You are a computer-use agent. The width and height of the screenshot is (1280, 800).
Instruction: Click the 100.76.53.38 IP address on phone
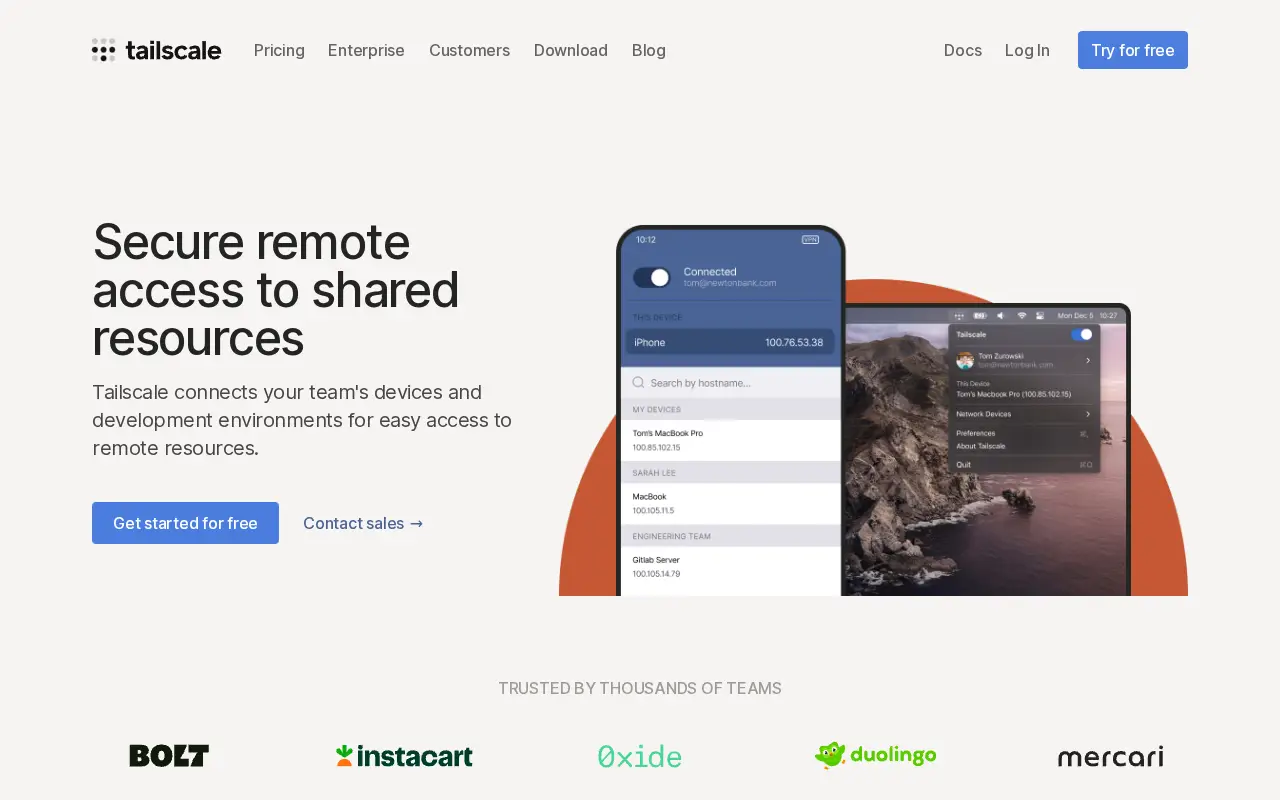pos(794,342)
